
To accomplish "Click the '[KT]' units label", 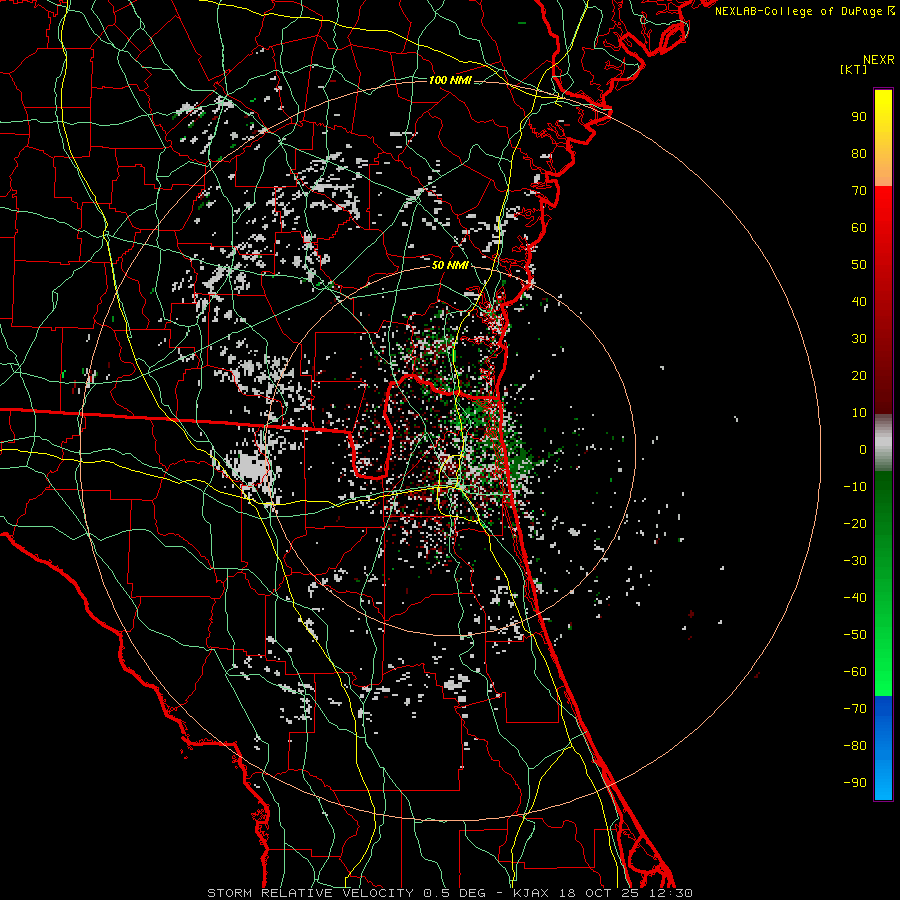I will coord(854,69).
